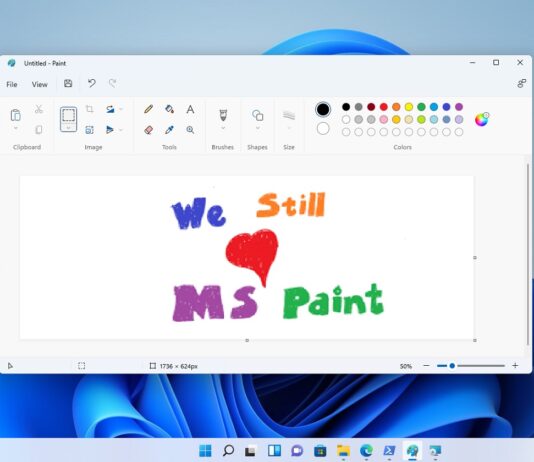The height and width of the screenshot is (462, 534).
Task: Click the Redo arrow
Action: coord(112,83)
